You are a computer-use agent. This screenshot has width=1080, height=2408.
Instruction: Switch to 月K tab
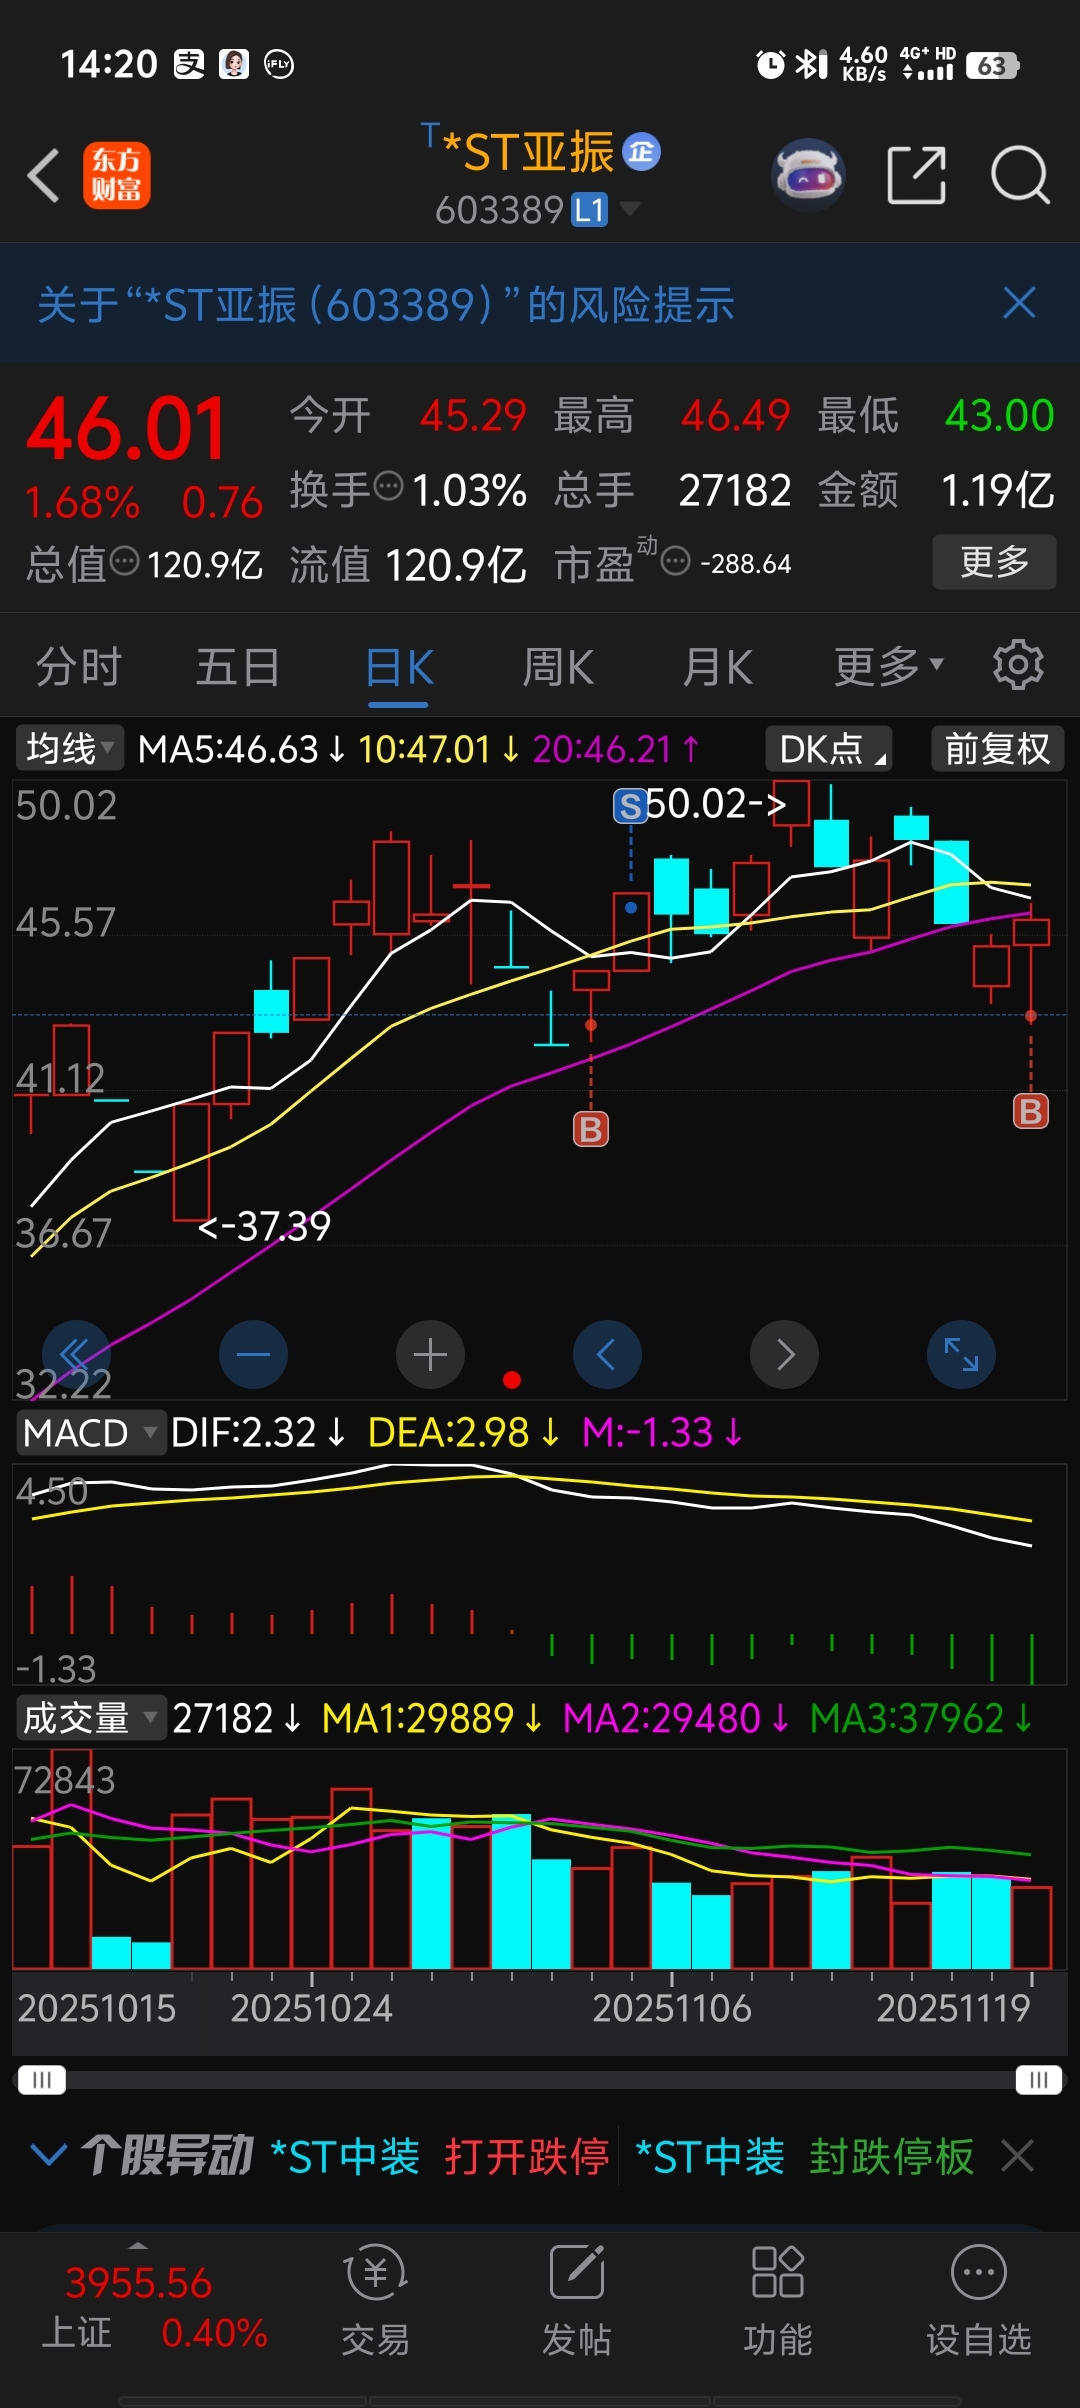tap(718, 666)
